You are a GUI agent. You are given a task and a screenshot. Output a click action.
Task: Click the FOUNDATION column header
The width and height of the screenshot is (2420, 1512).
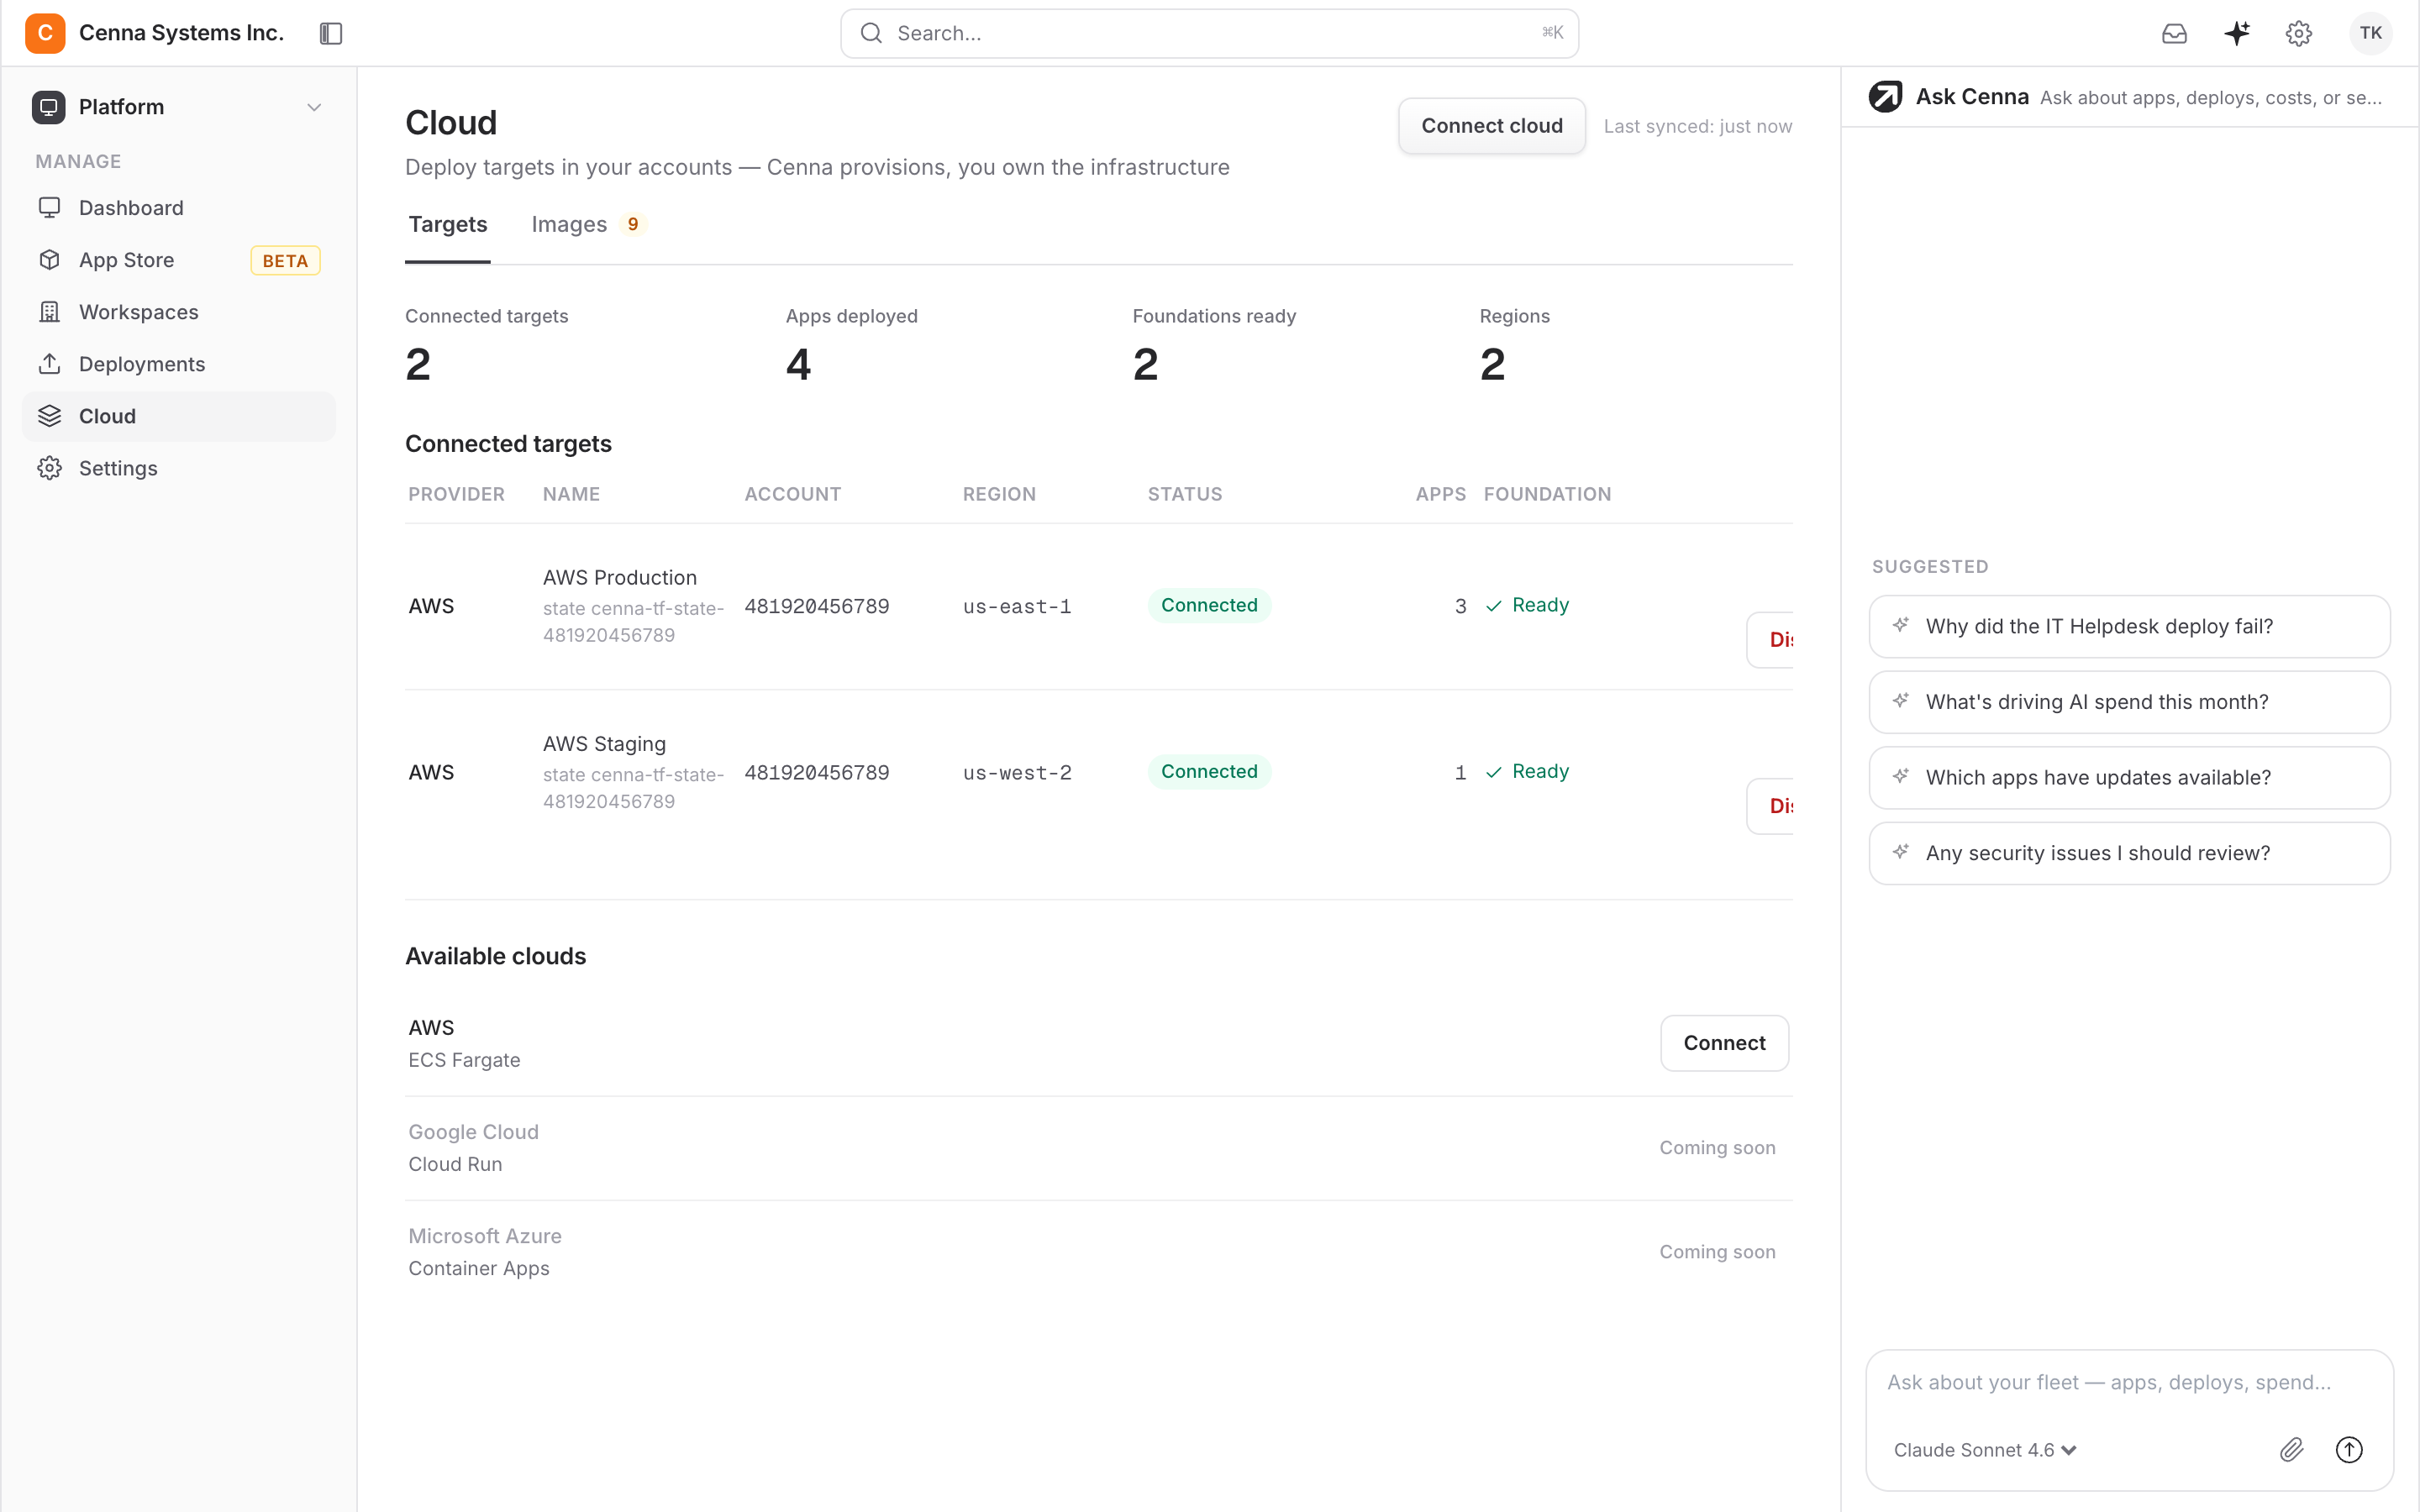click(x=1547, y=494)
